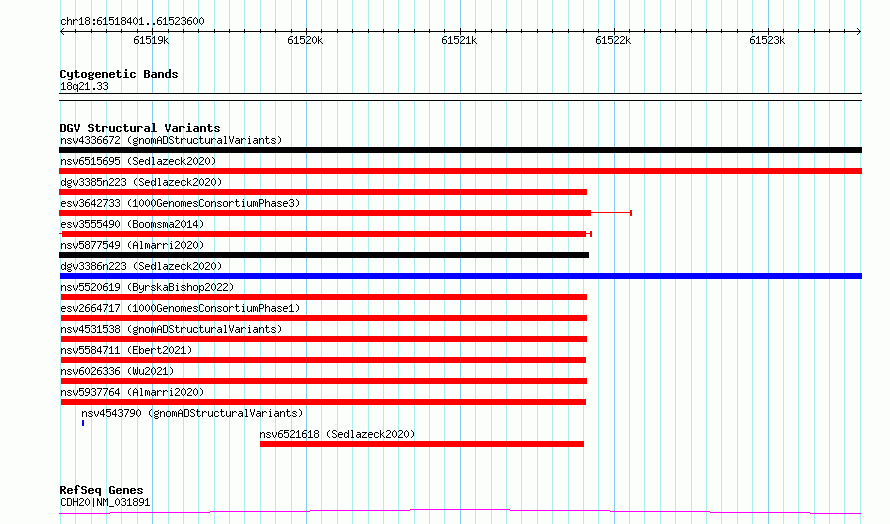This screenshot has width=890, height=524.
Task: Click the RefSeq Genes track title
Action: (x=101, y=490)
